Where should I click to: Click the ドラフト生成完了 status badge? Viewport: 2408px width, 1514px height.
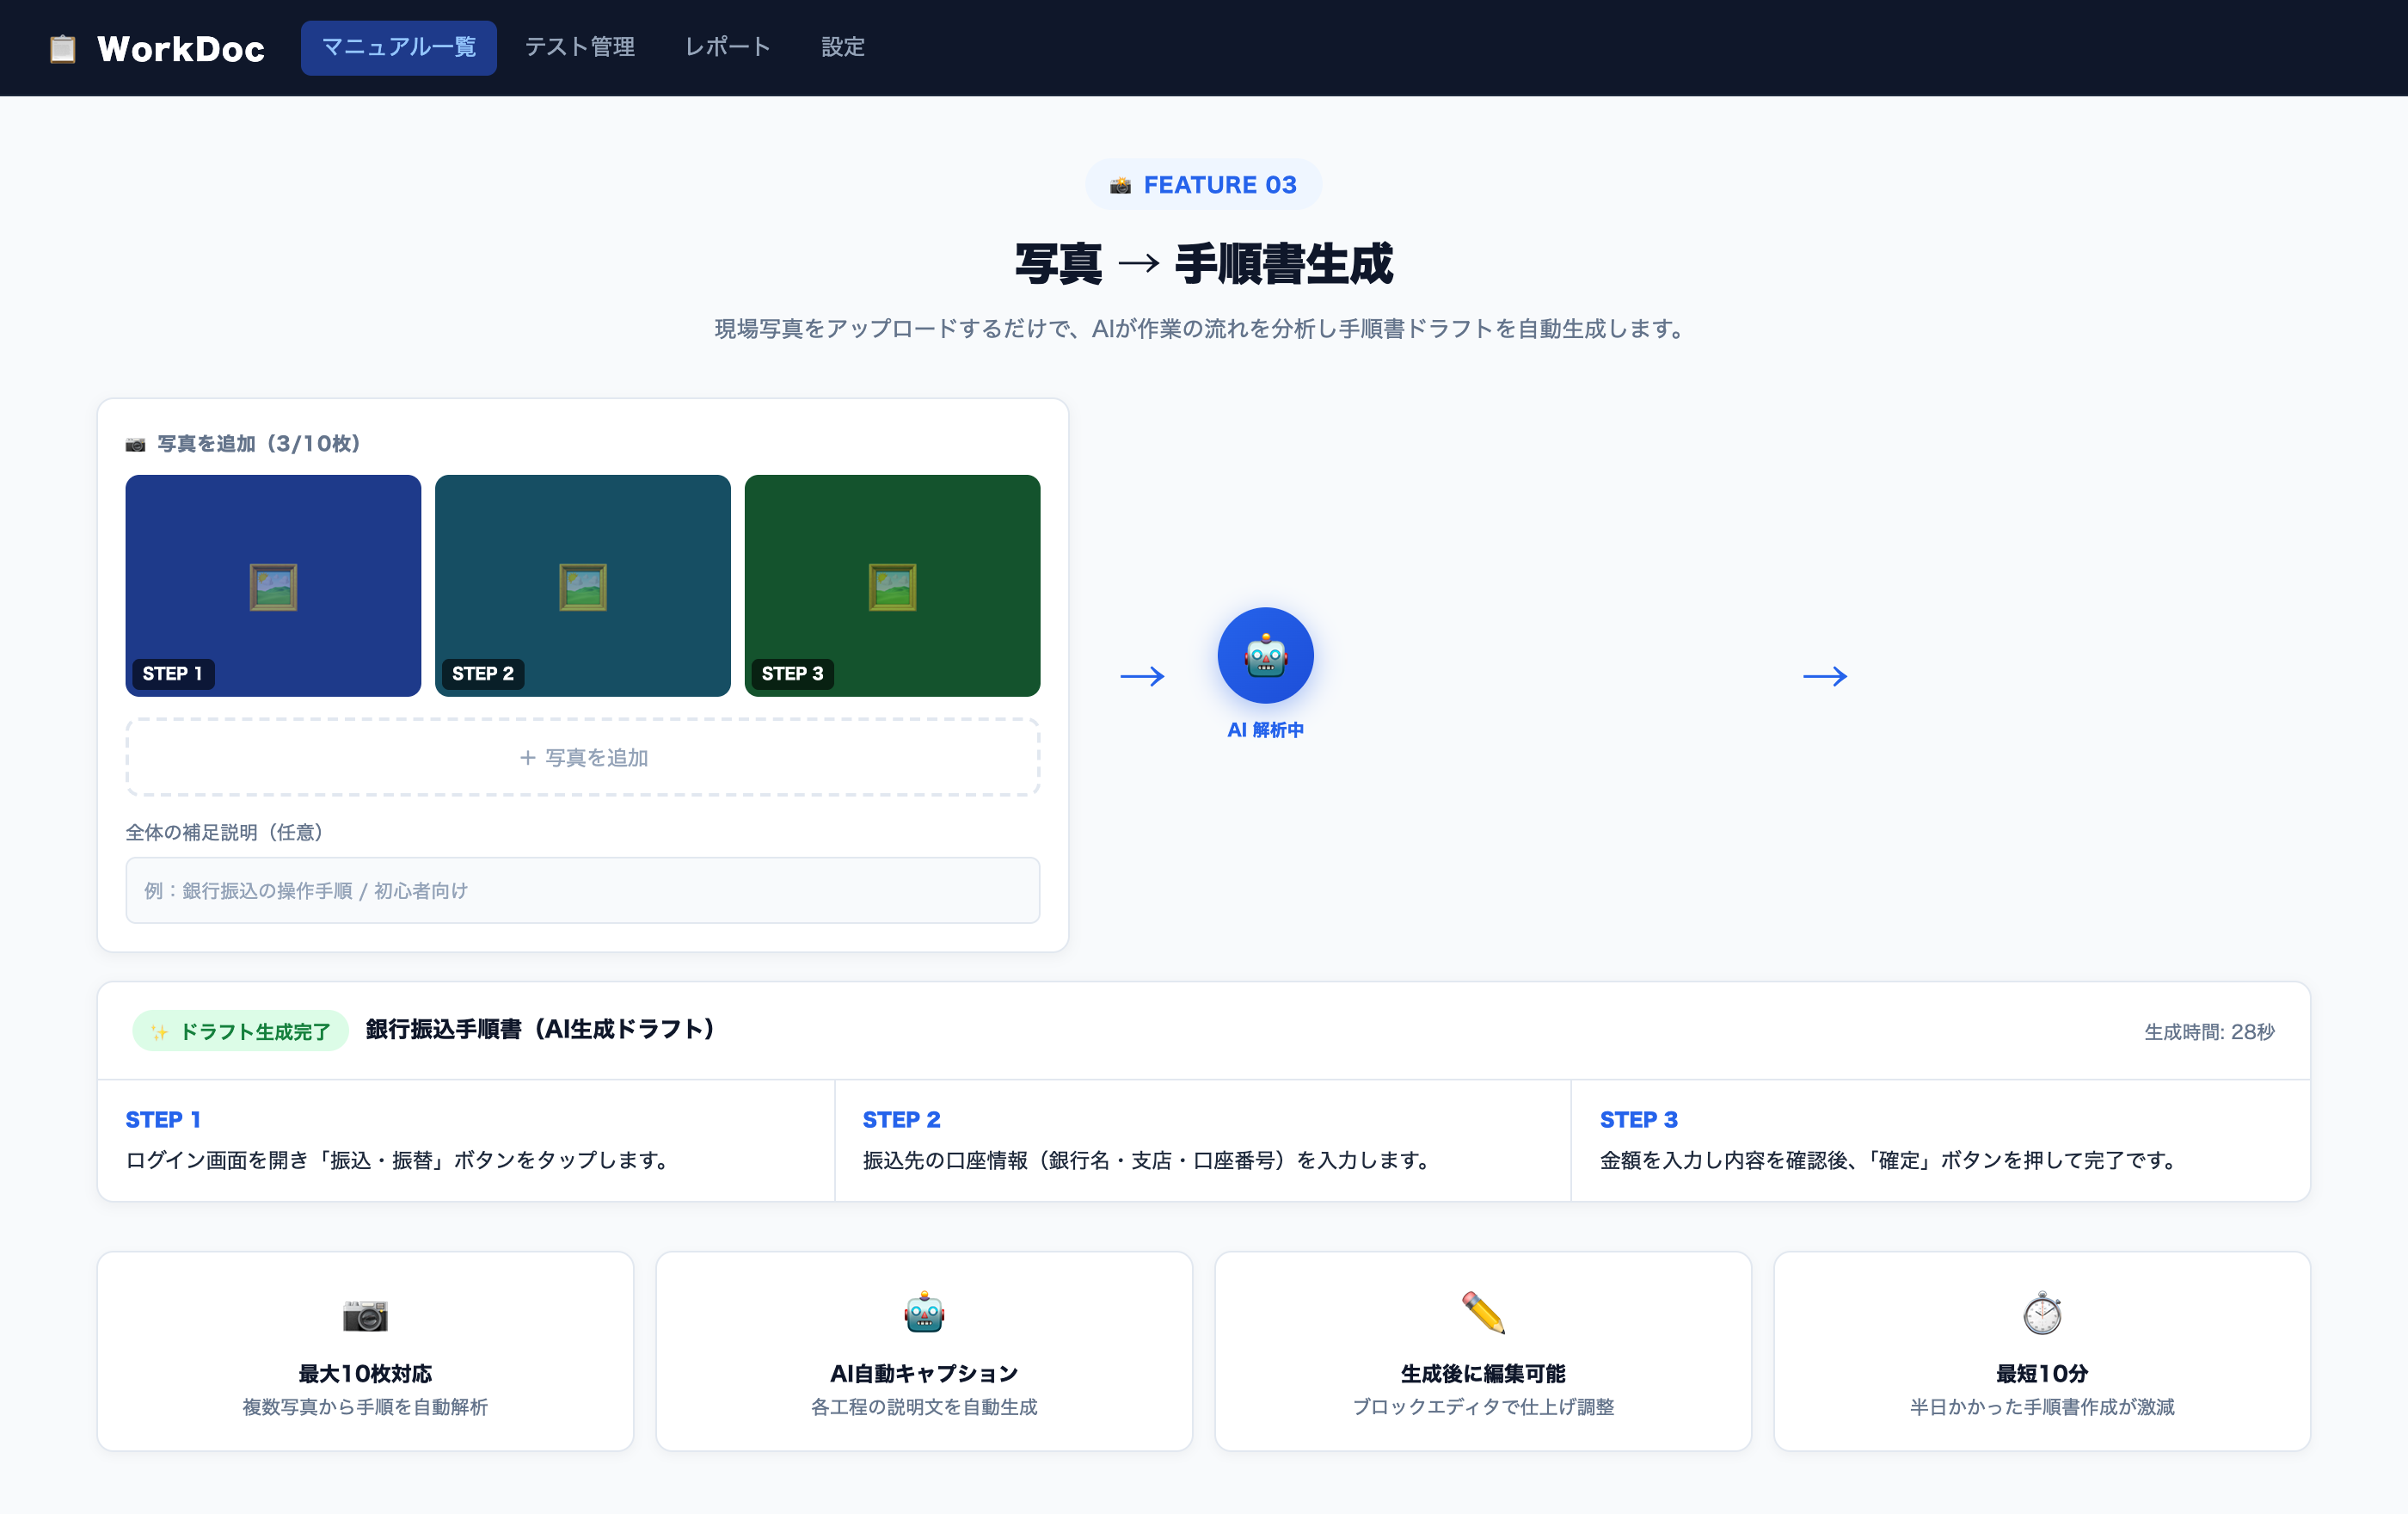coord(240,1031)
